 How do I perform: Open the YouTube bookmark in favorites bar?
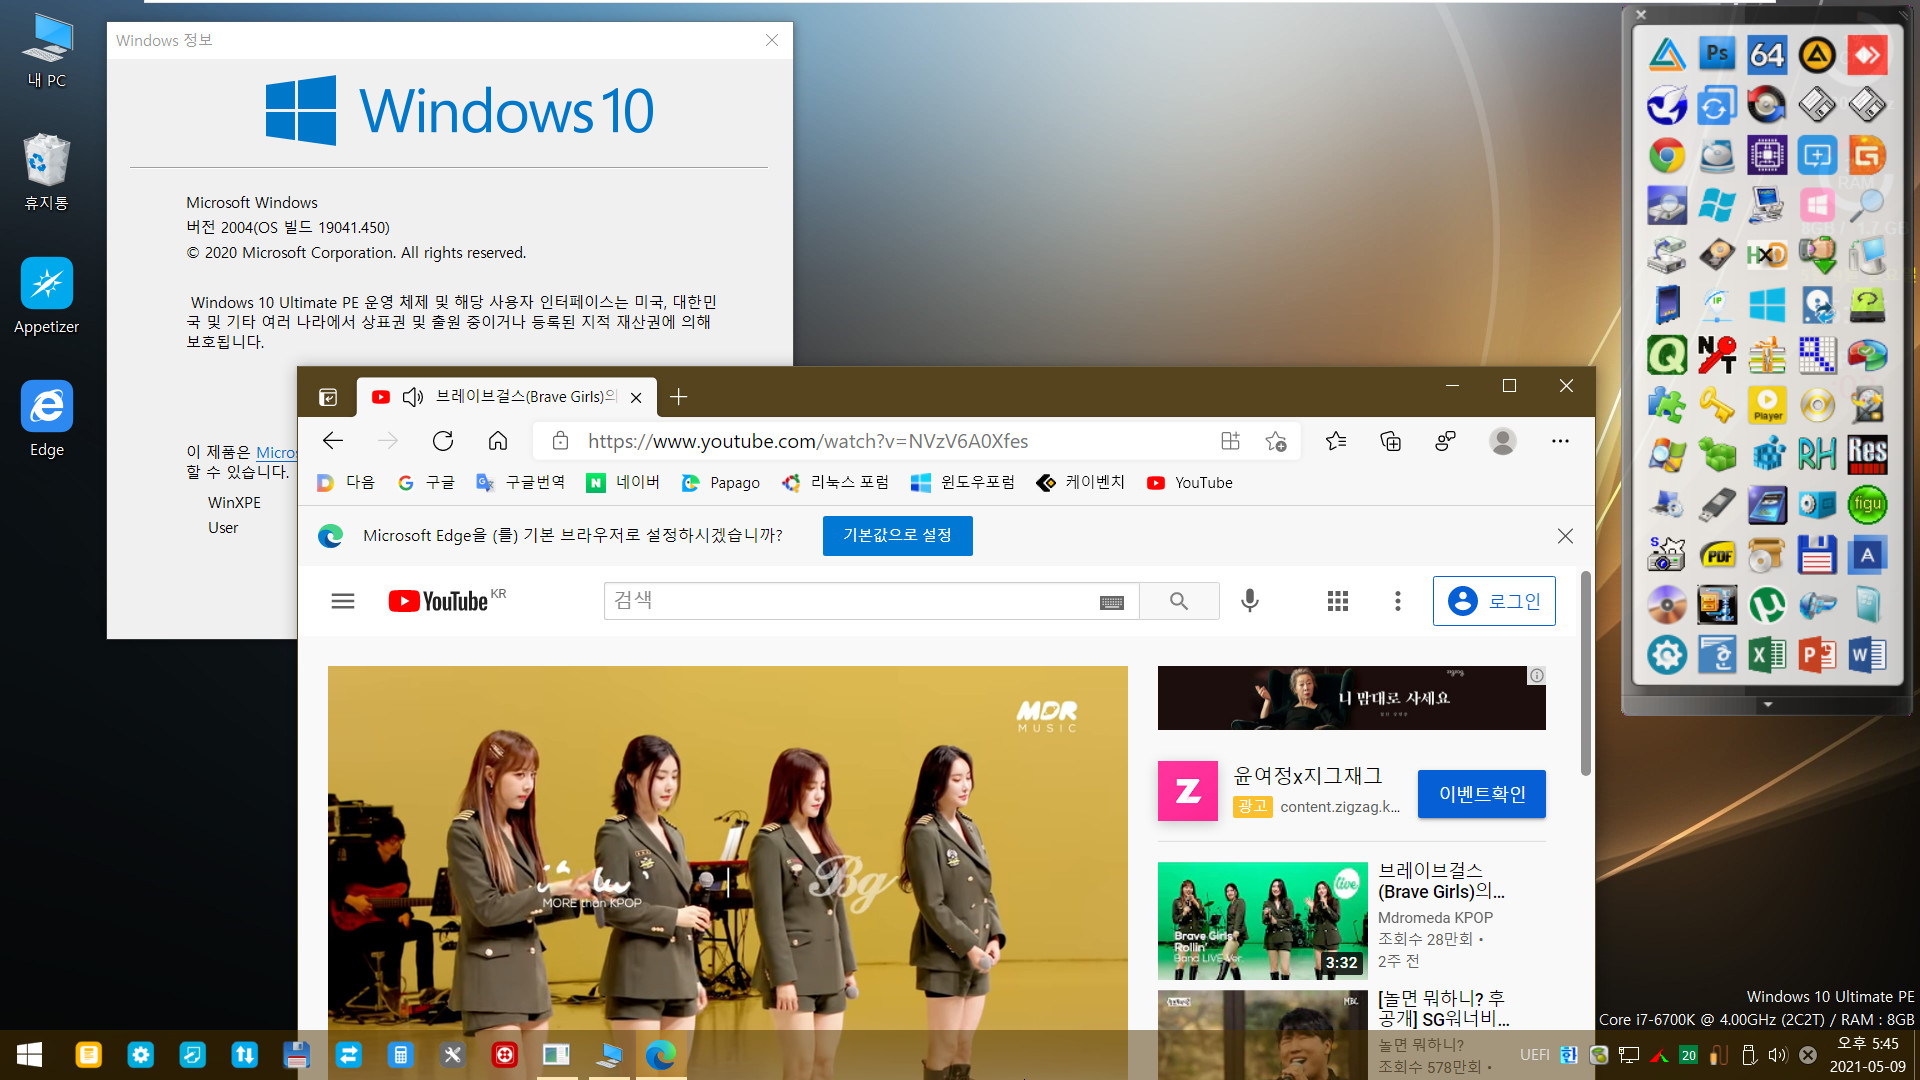[x=1190, y=483]
